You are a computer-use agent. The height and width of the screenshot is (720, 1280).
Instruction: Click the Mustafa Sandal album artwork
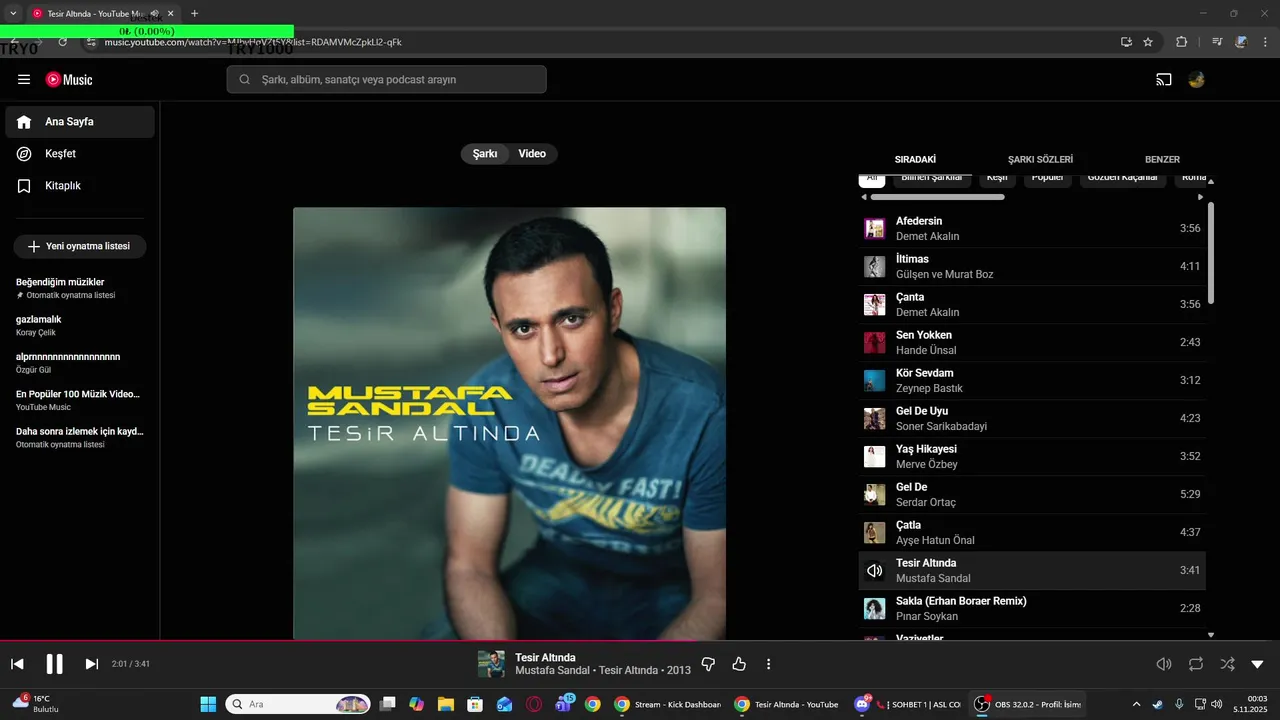tap(509, 423)
